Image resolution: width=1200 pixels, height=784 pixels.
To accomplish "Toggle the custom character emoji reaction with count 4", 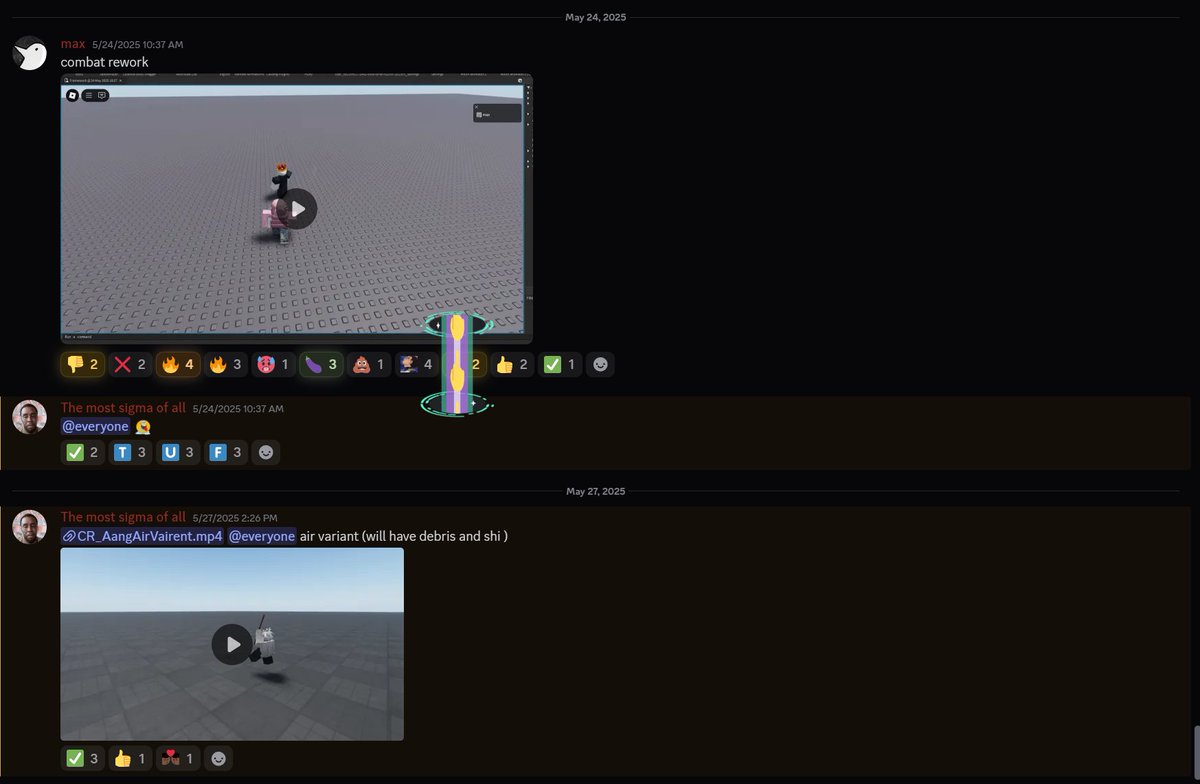I will click(x=415, y=365).
